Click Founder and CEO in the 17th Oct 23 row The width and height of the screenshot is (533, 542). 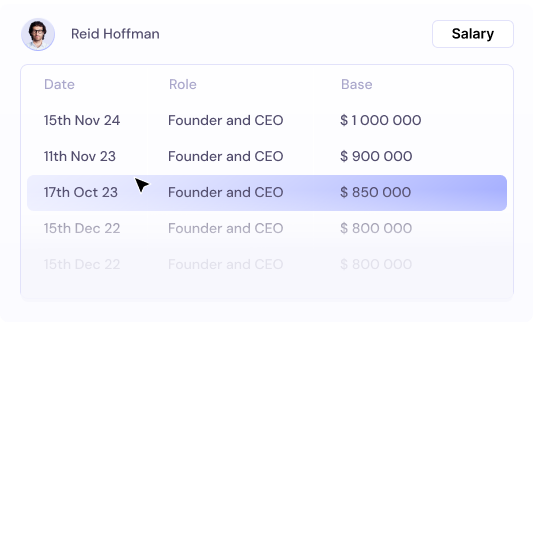pos(226,192)
